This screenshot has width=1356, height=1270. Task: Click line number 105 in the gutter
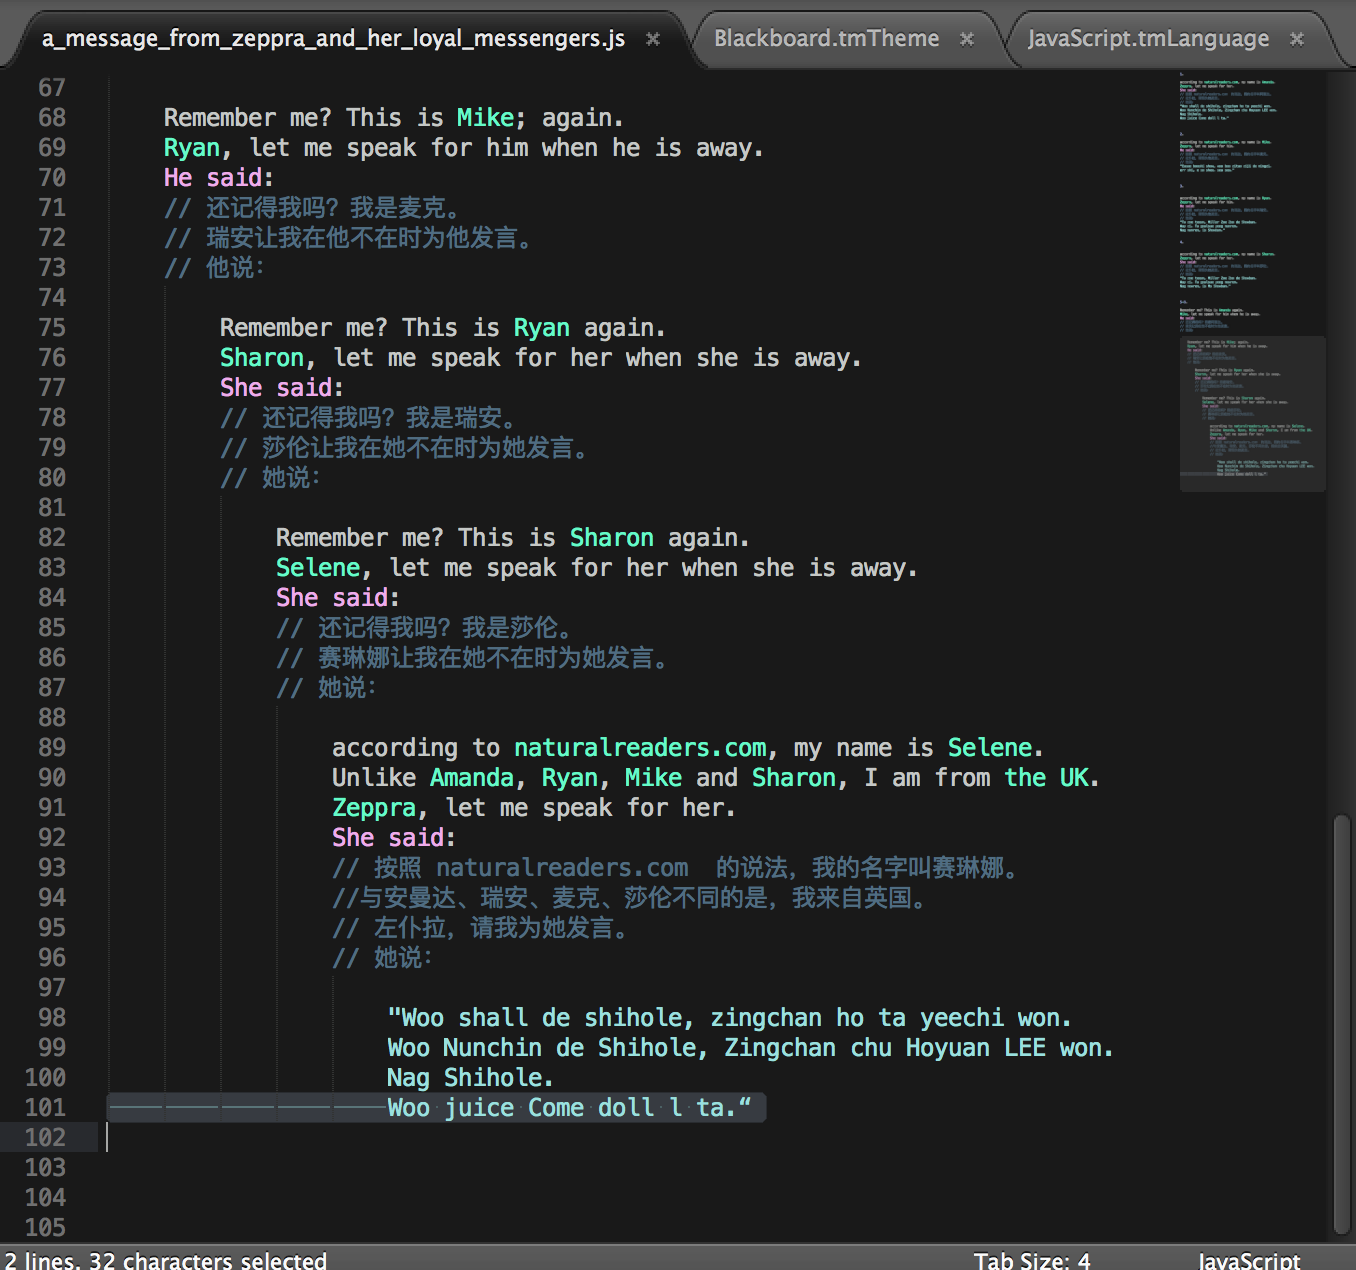click(45, 1228)
